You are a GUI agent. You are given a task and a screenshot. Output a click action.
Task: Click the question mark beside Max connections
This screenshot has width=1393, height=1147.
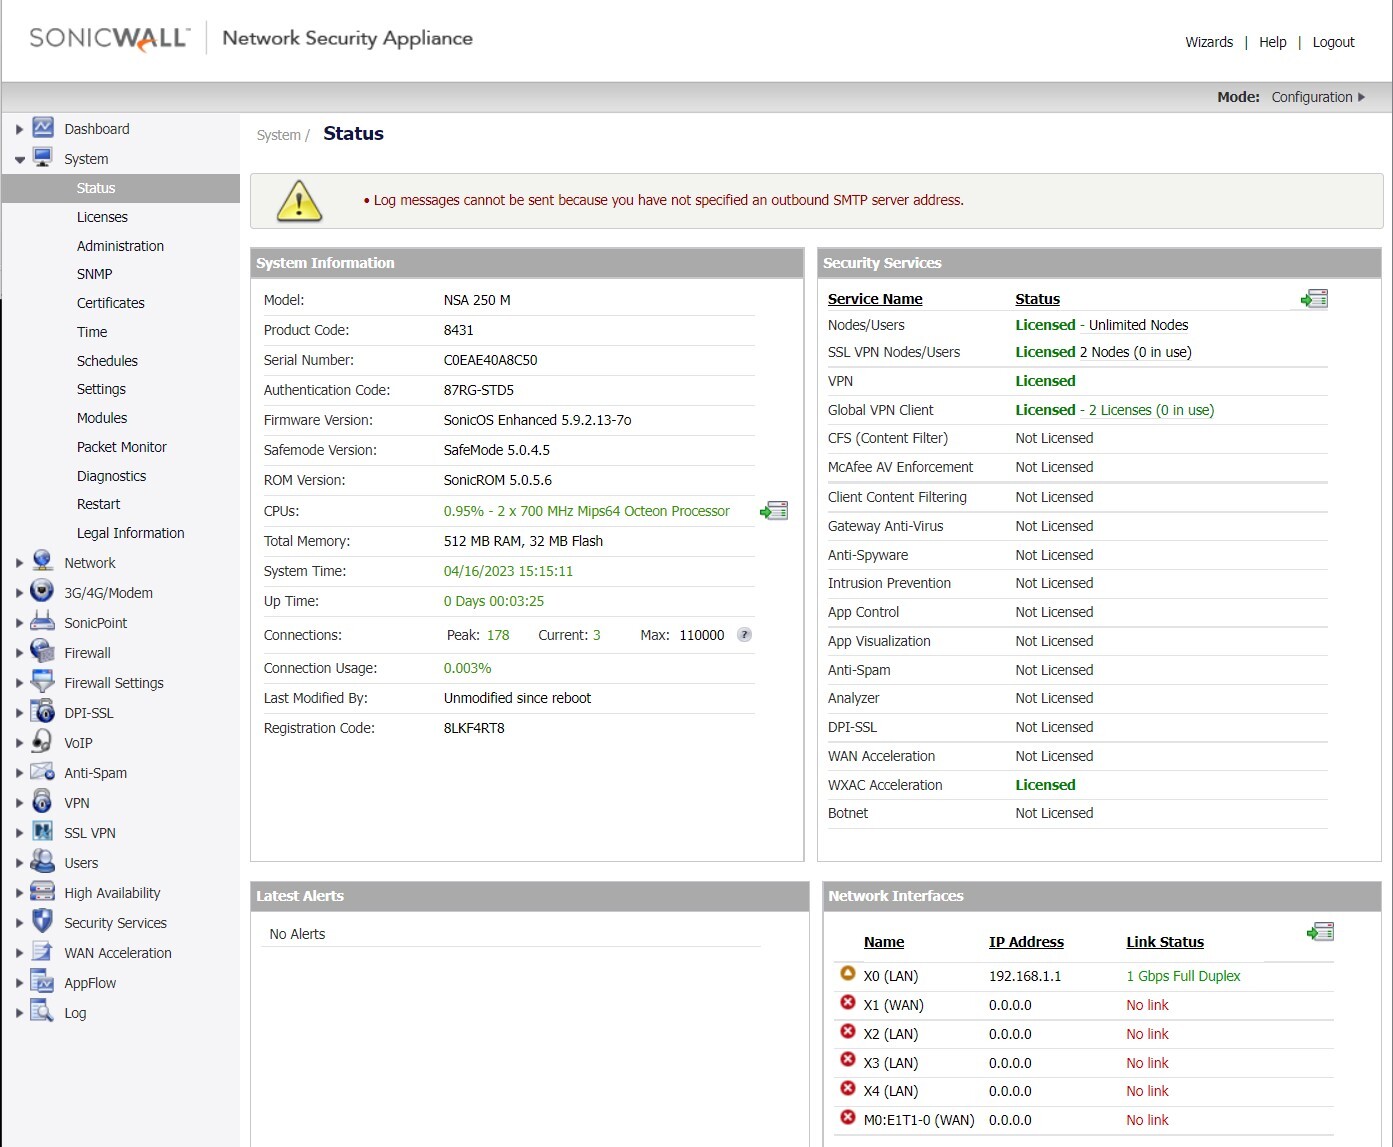(743, 634)
